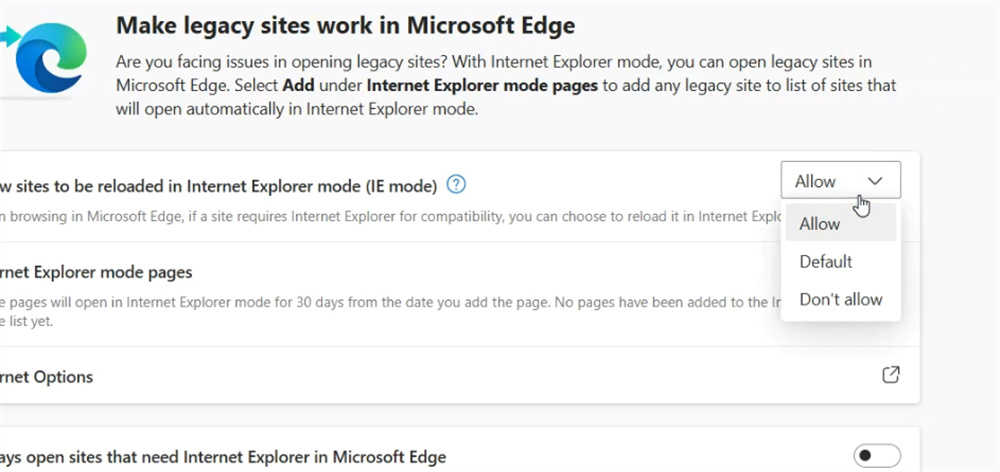Click the Make legacy sites work heading
The image size is (1000, 472).
coord(345,24)
